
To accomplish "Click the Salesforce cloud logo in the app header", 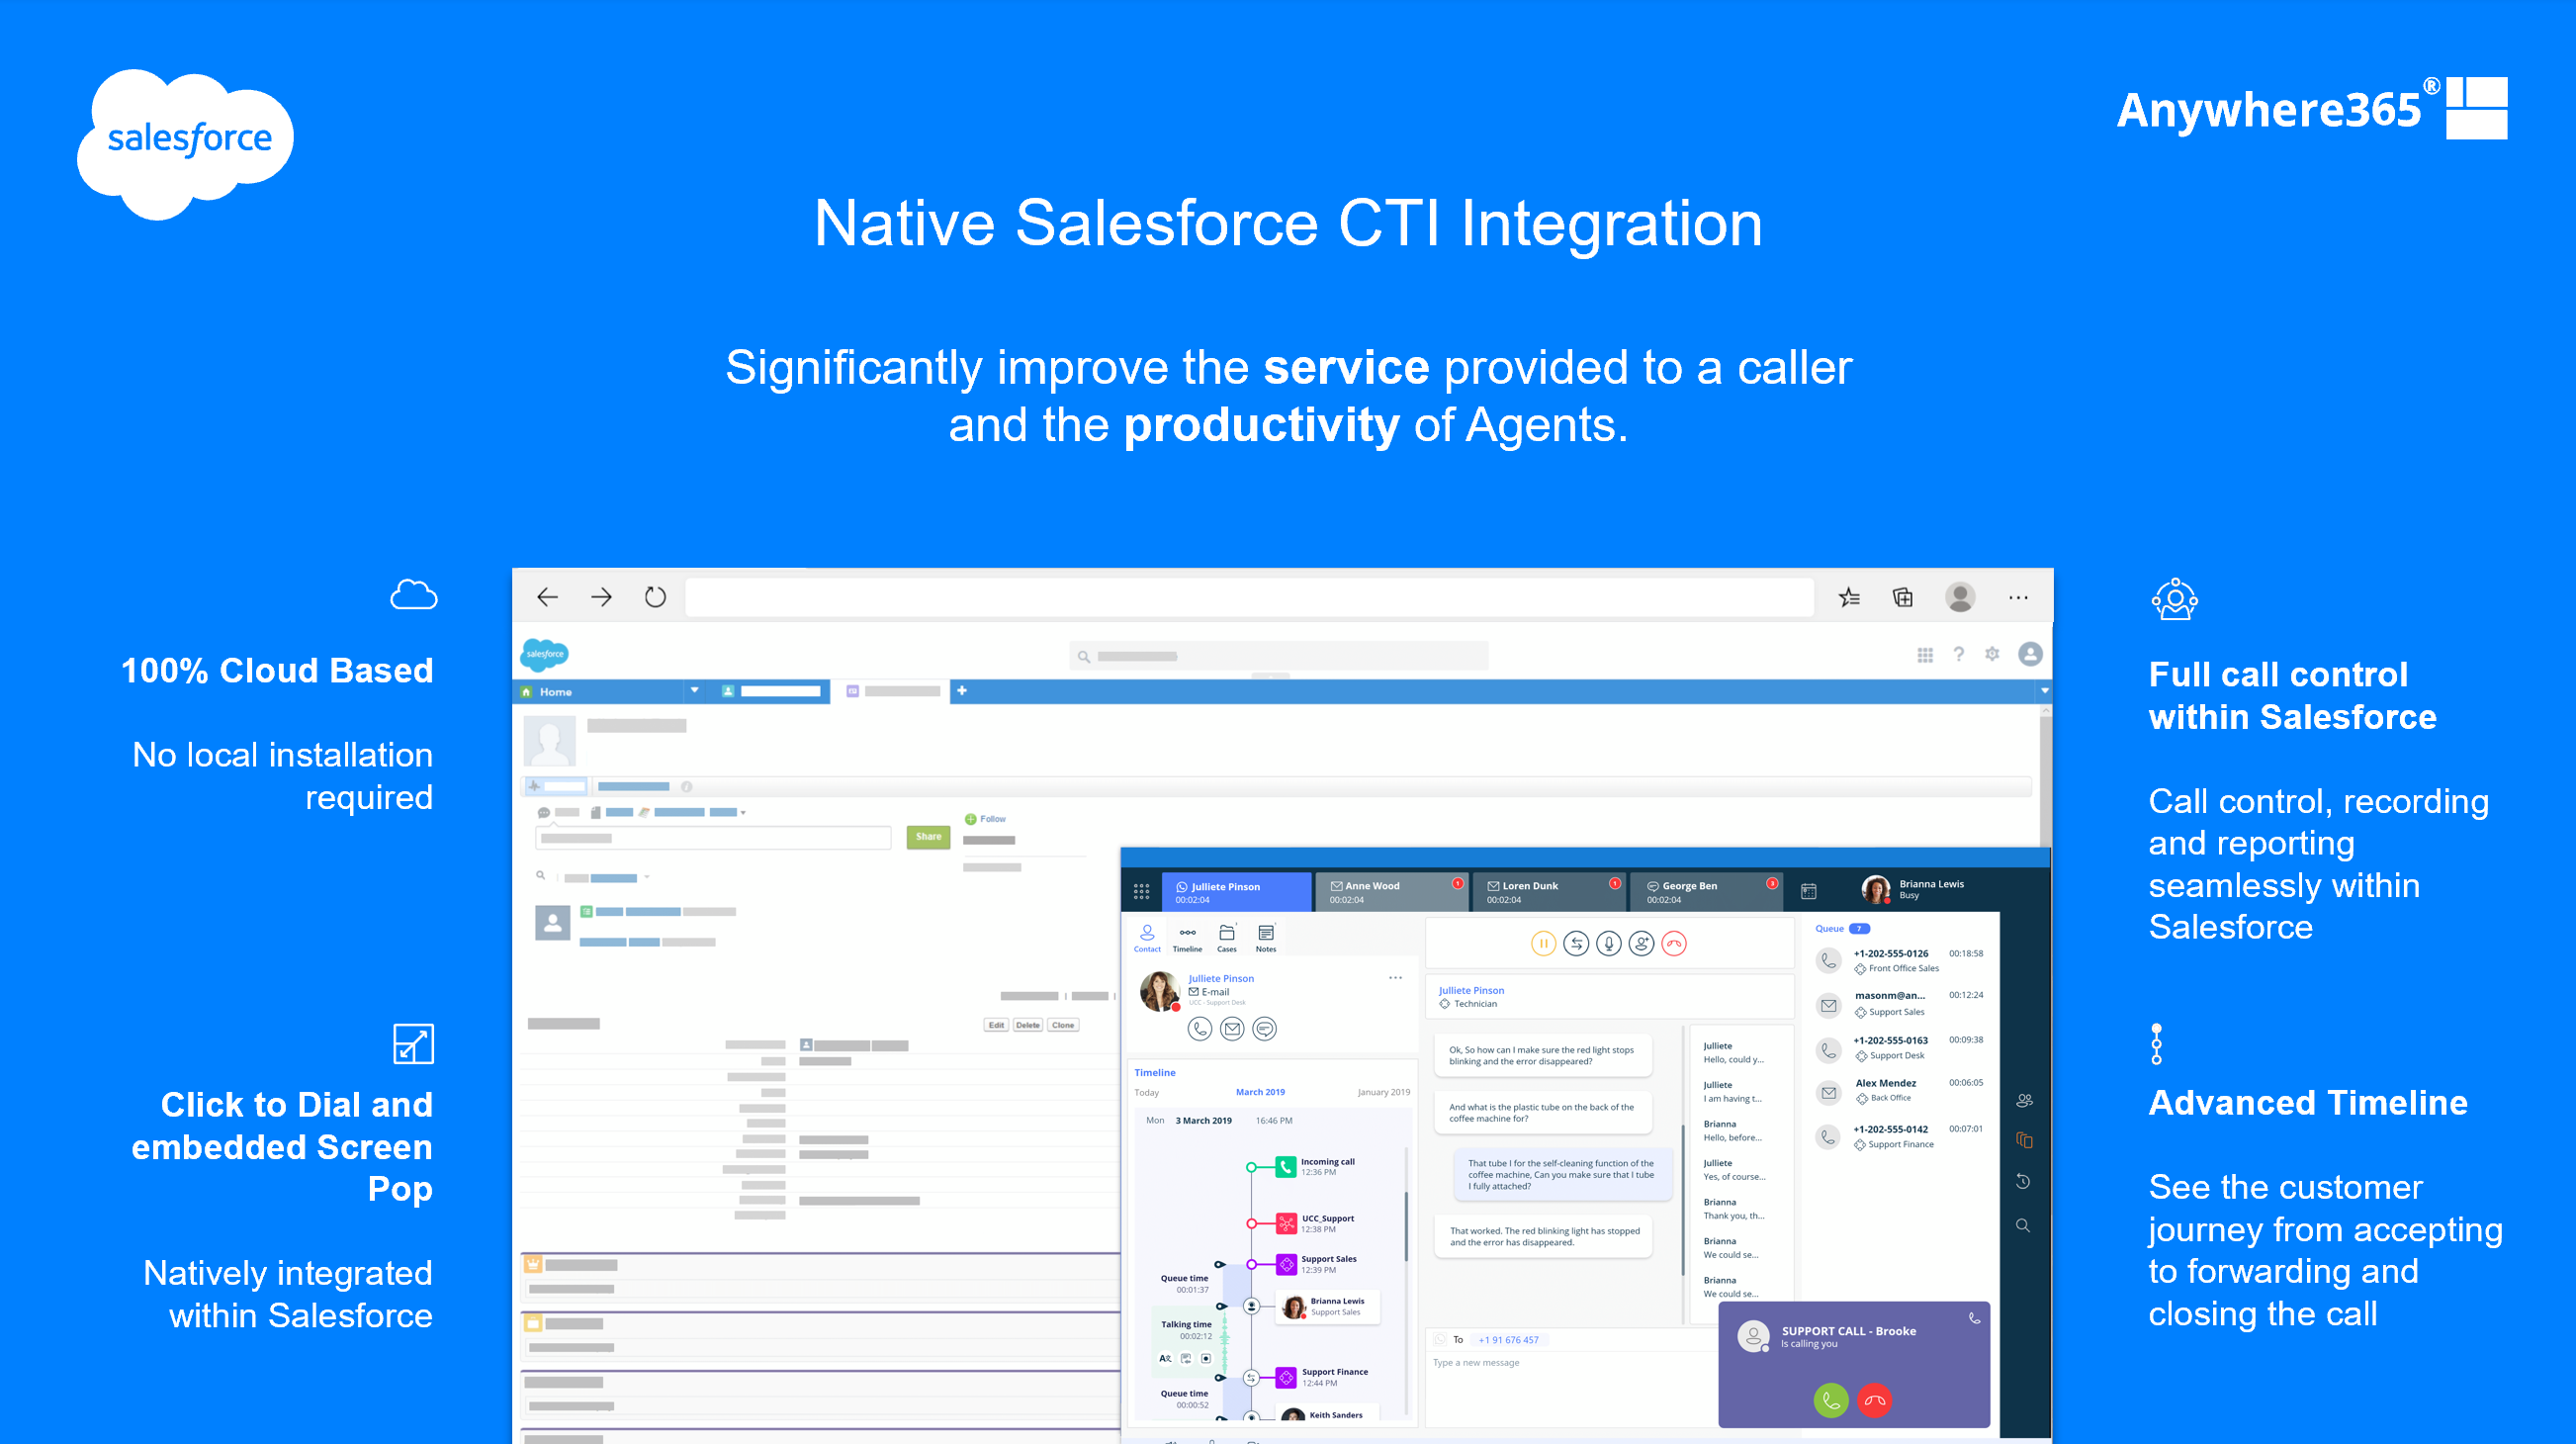I will [x=545, y=654].
